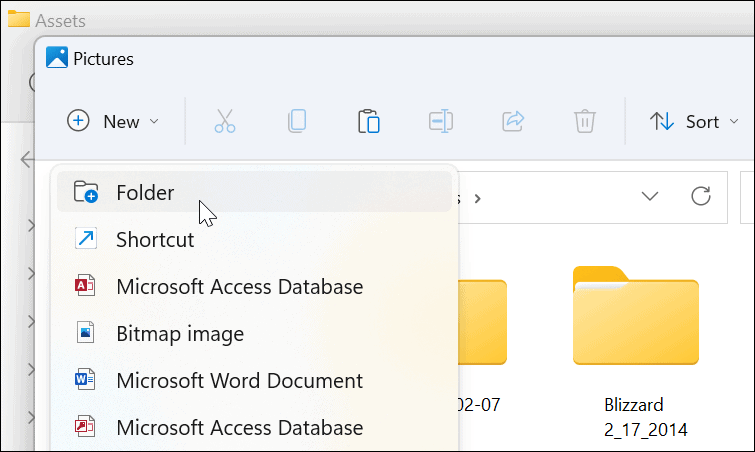Select the first Microsoft Access Database entry
This screenshot has height=452, width=755.
pos(239,287)
